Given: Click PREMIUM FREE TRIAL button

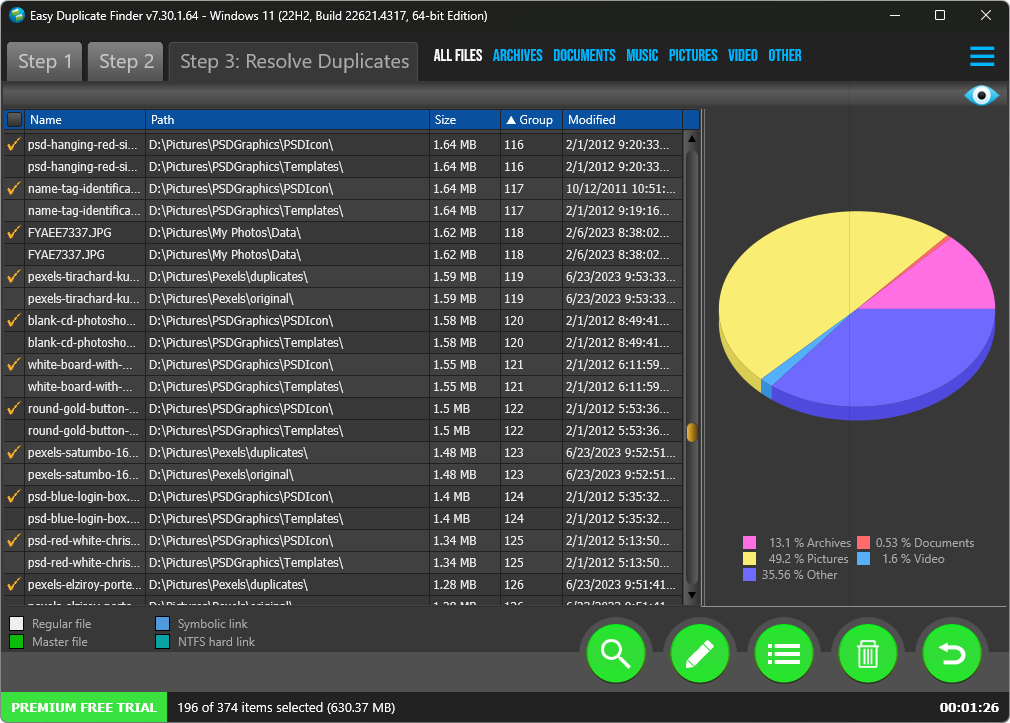Looking at the screenshot, I should coord(84,707).
